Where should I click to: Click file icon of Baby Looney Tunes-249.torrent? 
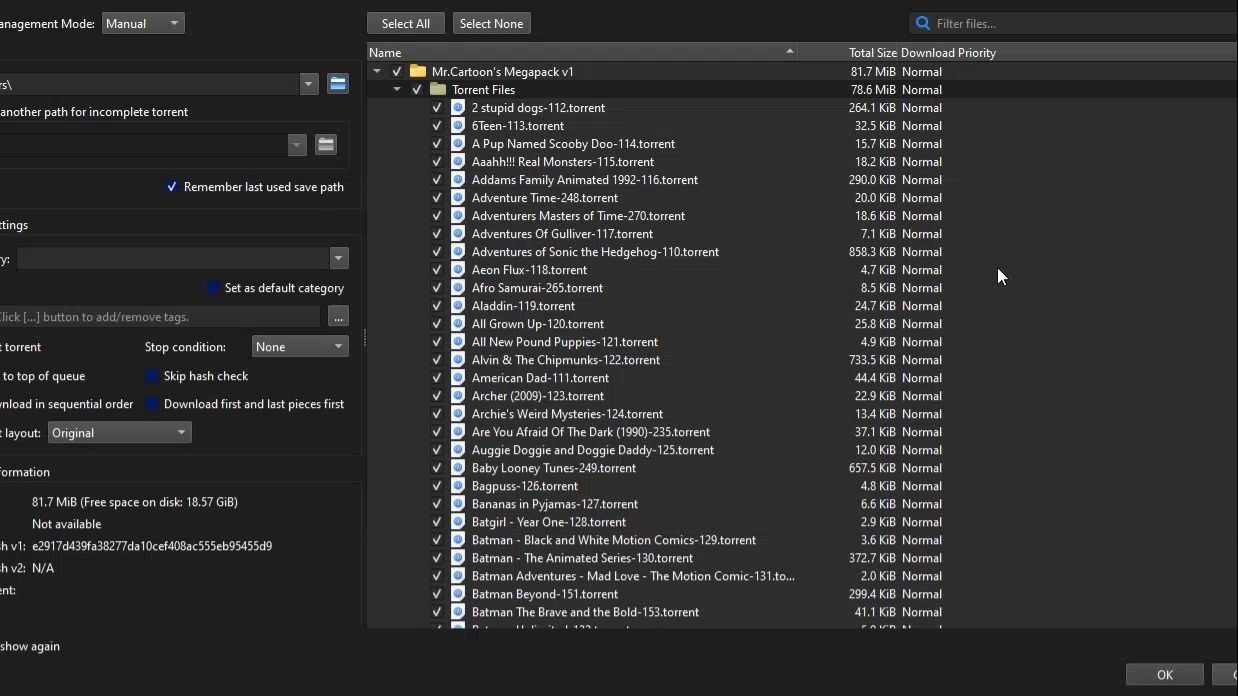458,467
